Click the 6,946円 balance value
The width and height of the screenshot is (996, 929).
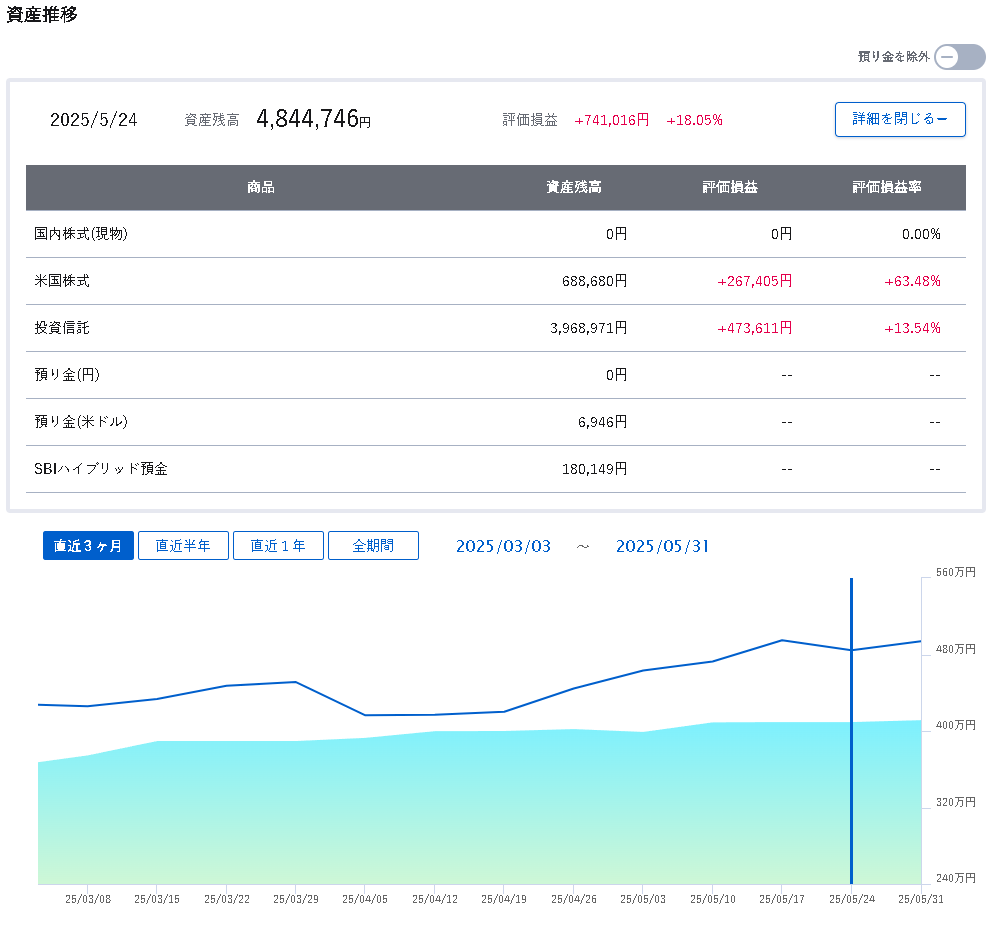602,422
